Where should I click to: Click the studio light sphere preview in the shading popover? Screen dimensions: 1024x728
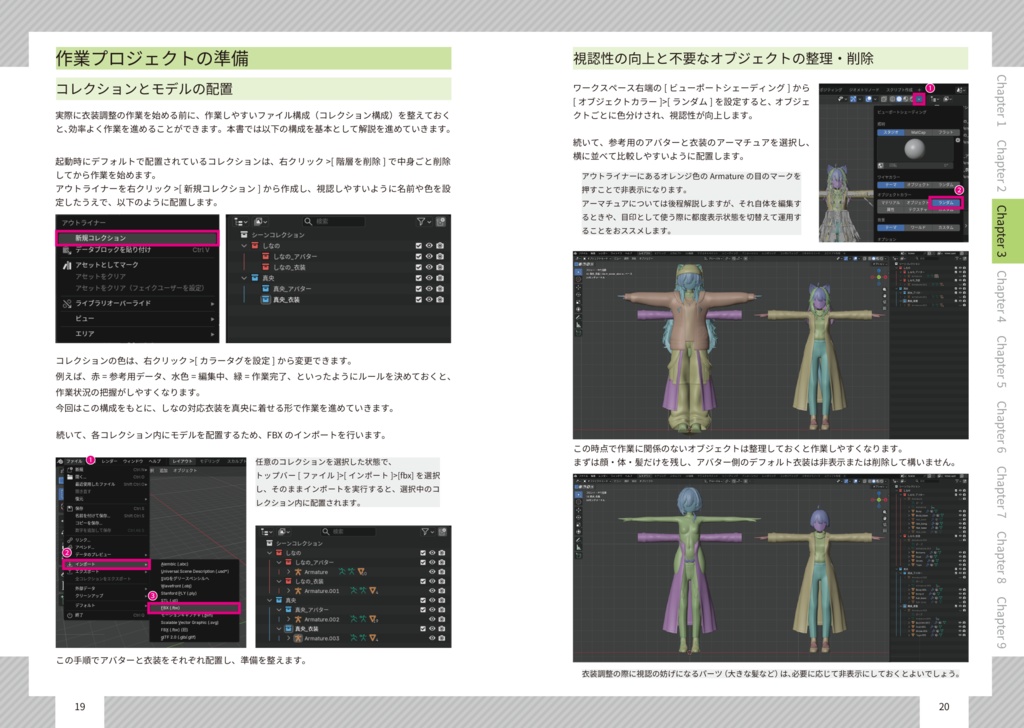pos(915,148)
